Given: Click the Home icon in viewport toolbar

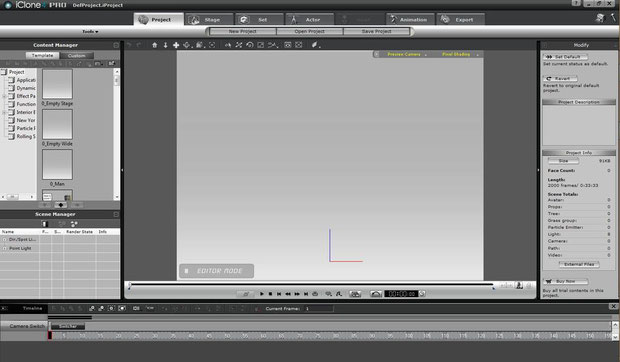Looking at the screenshot, I should (155, 45).
